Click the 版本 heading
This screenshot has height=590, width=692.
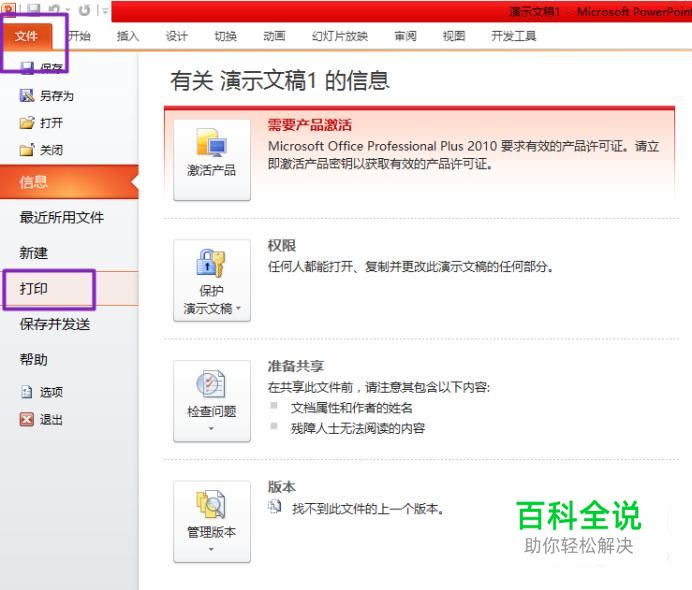(x=282, y=487)
